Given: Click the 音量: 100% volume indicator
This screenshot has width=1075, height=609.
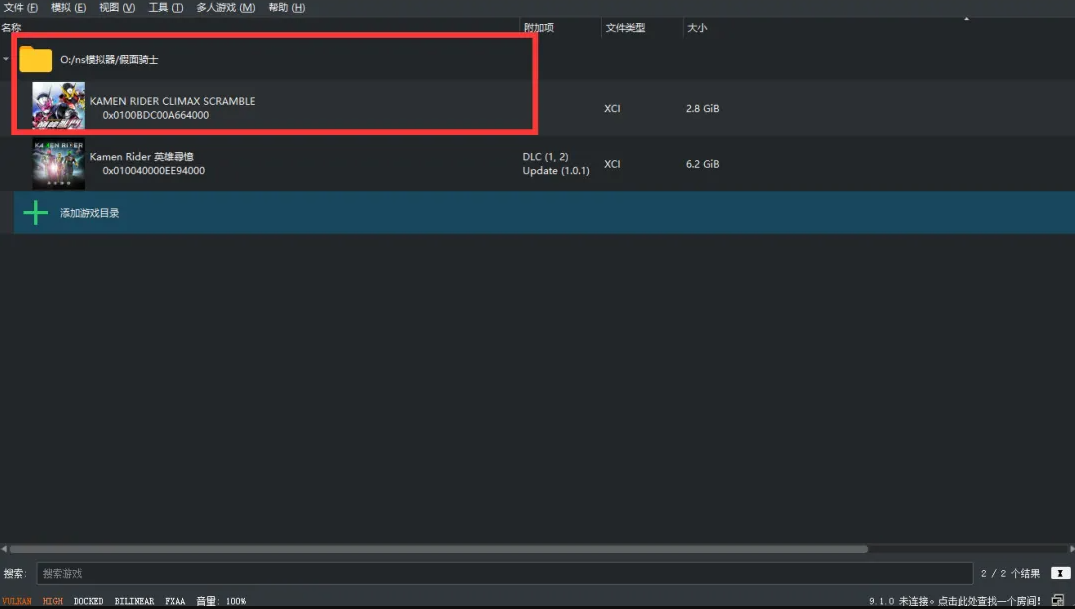Looking at the screenshot, I should point(221,601).
